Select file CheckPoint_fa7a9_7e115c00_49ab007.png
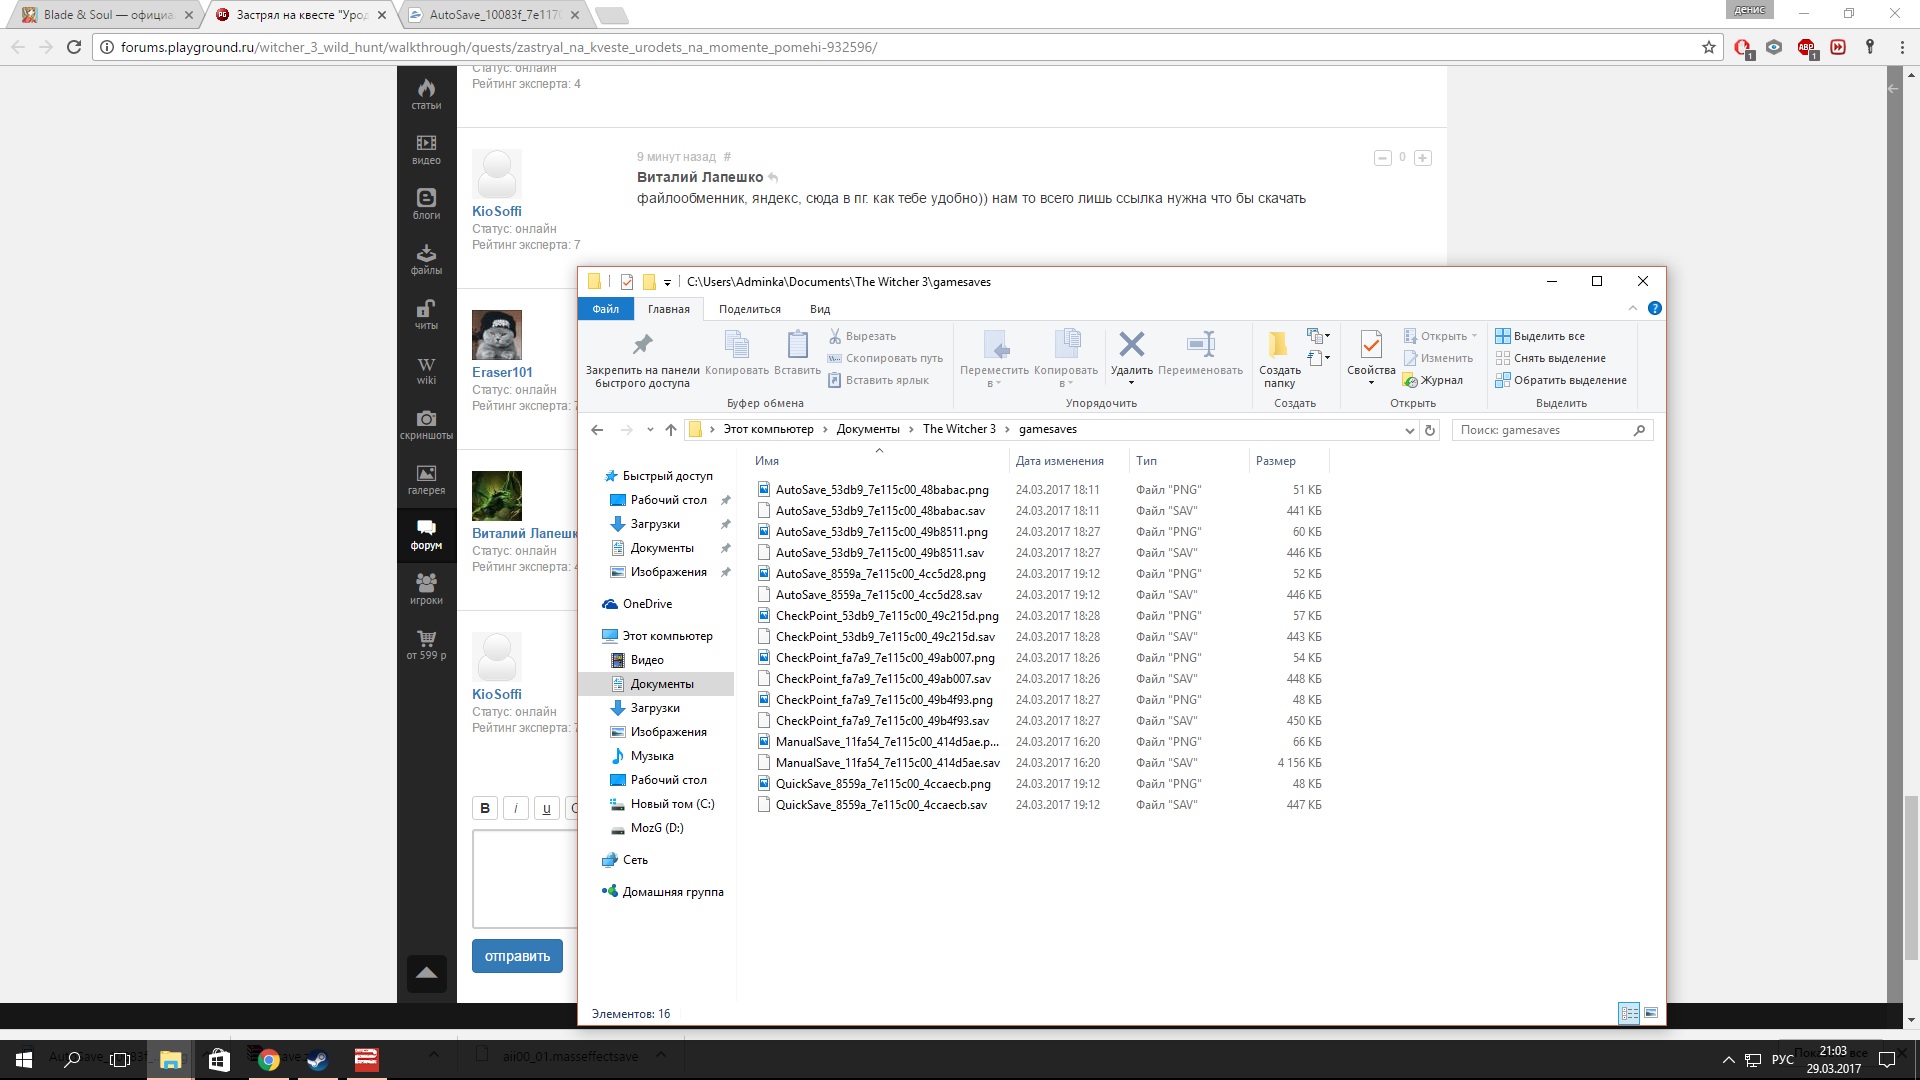 [x=885, y=658]
